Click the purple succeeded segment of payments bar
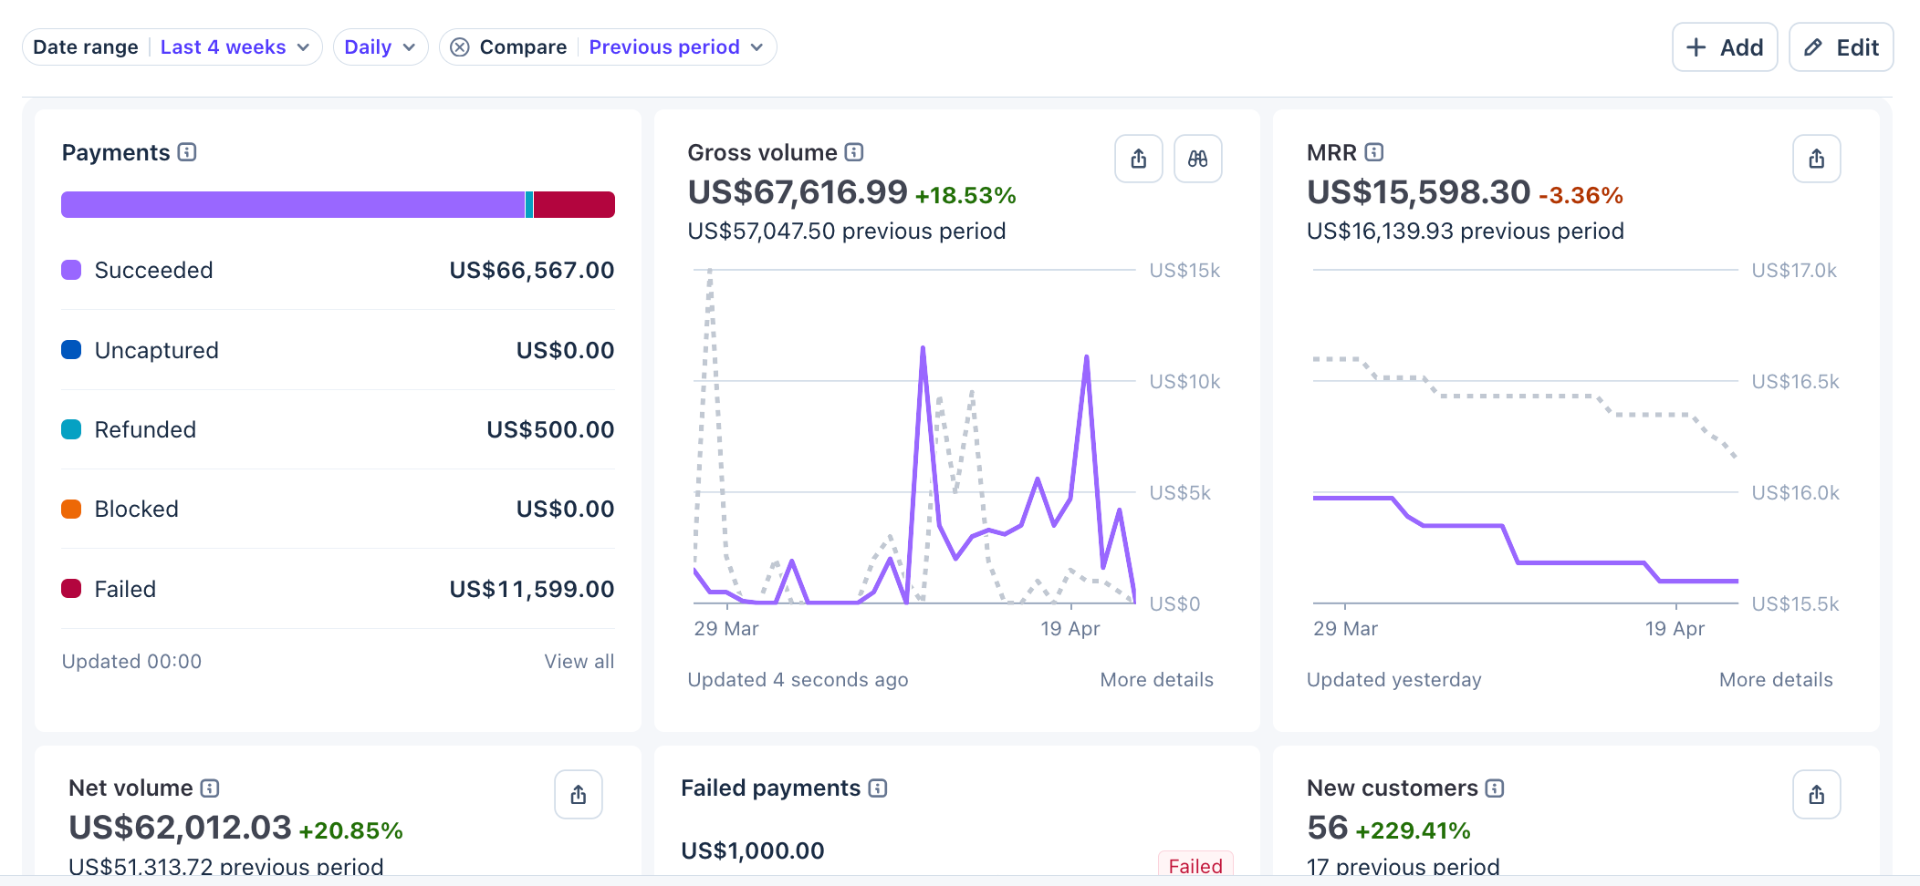The width and height of the screenshot is (1920, 886). [293, 205]
